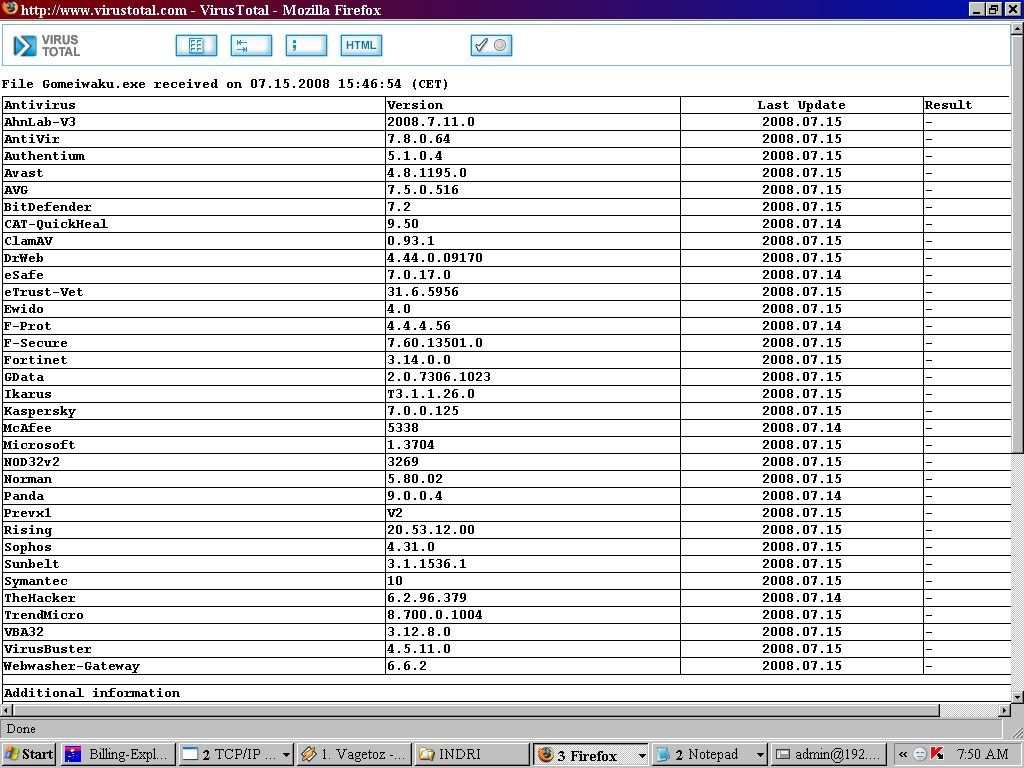Click the eTrust-Vet entry
This screenshot has height=768, width=1024.
point(43,292)
